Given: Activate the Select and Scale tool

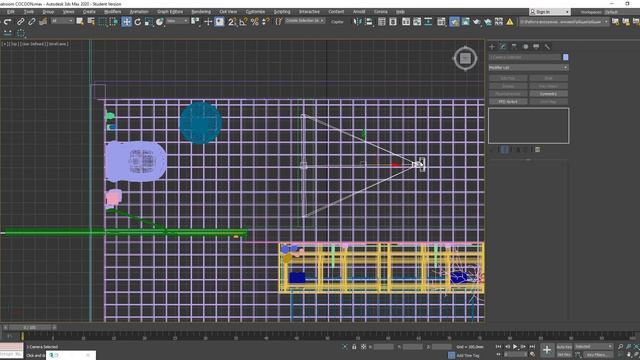Looking at the screenshot, I should [x=149, y=22].
